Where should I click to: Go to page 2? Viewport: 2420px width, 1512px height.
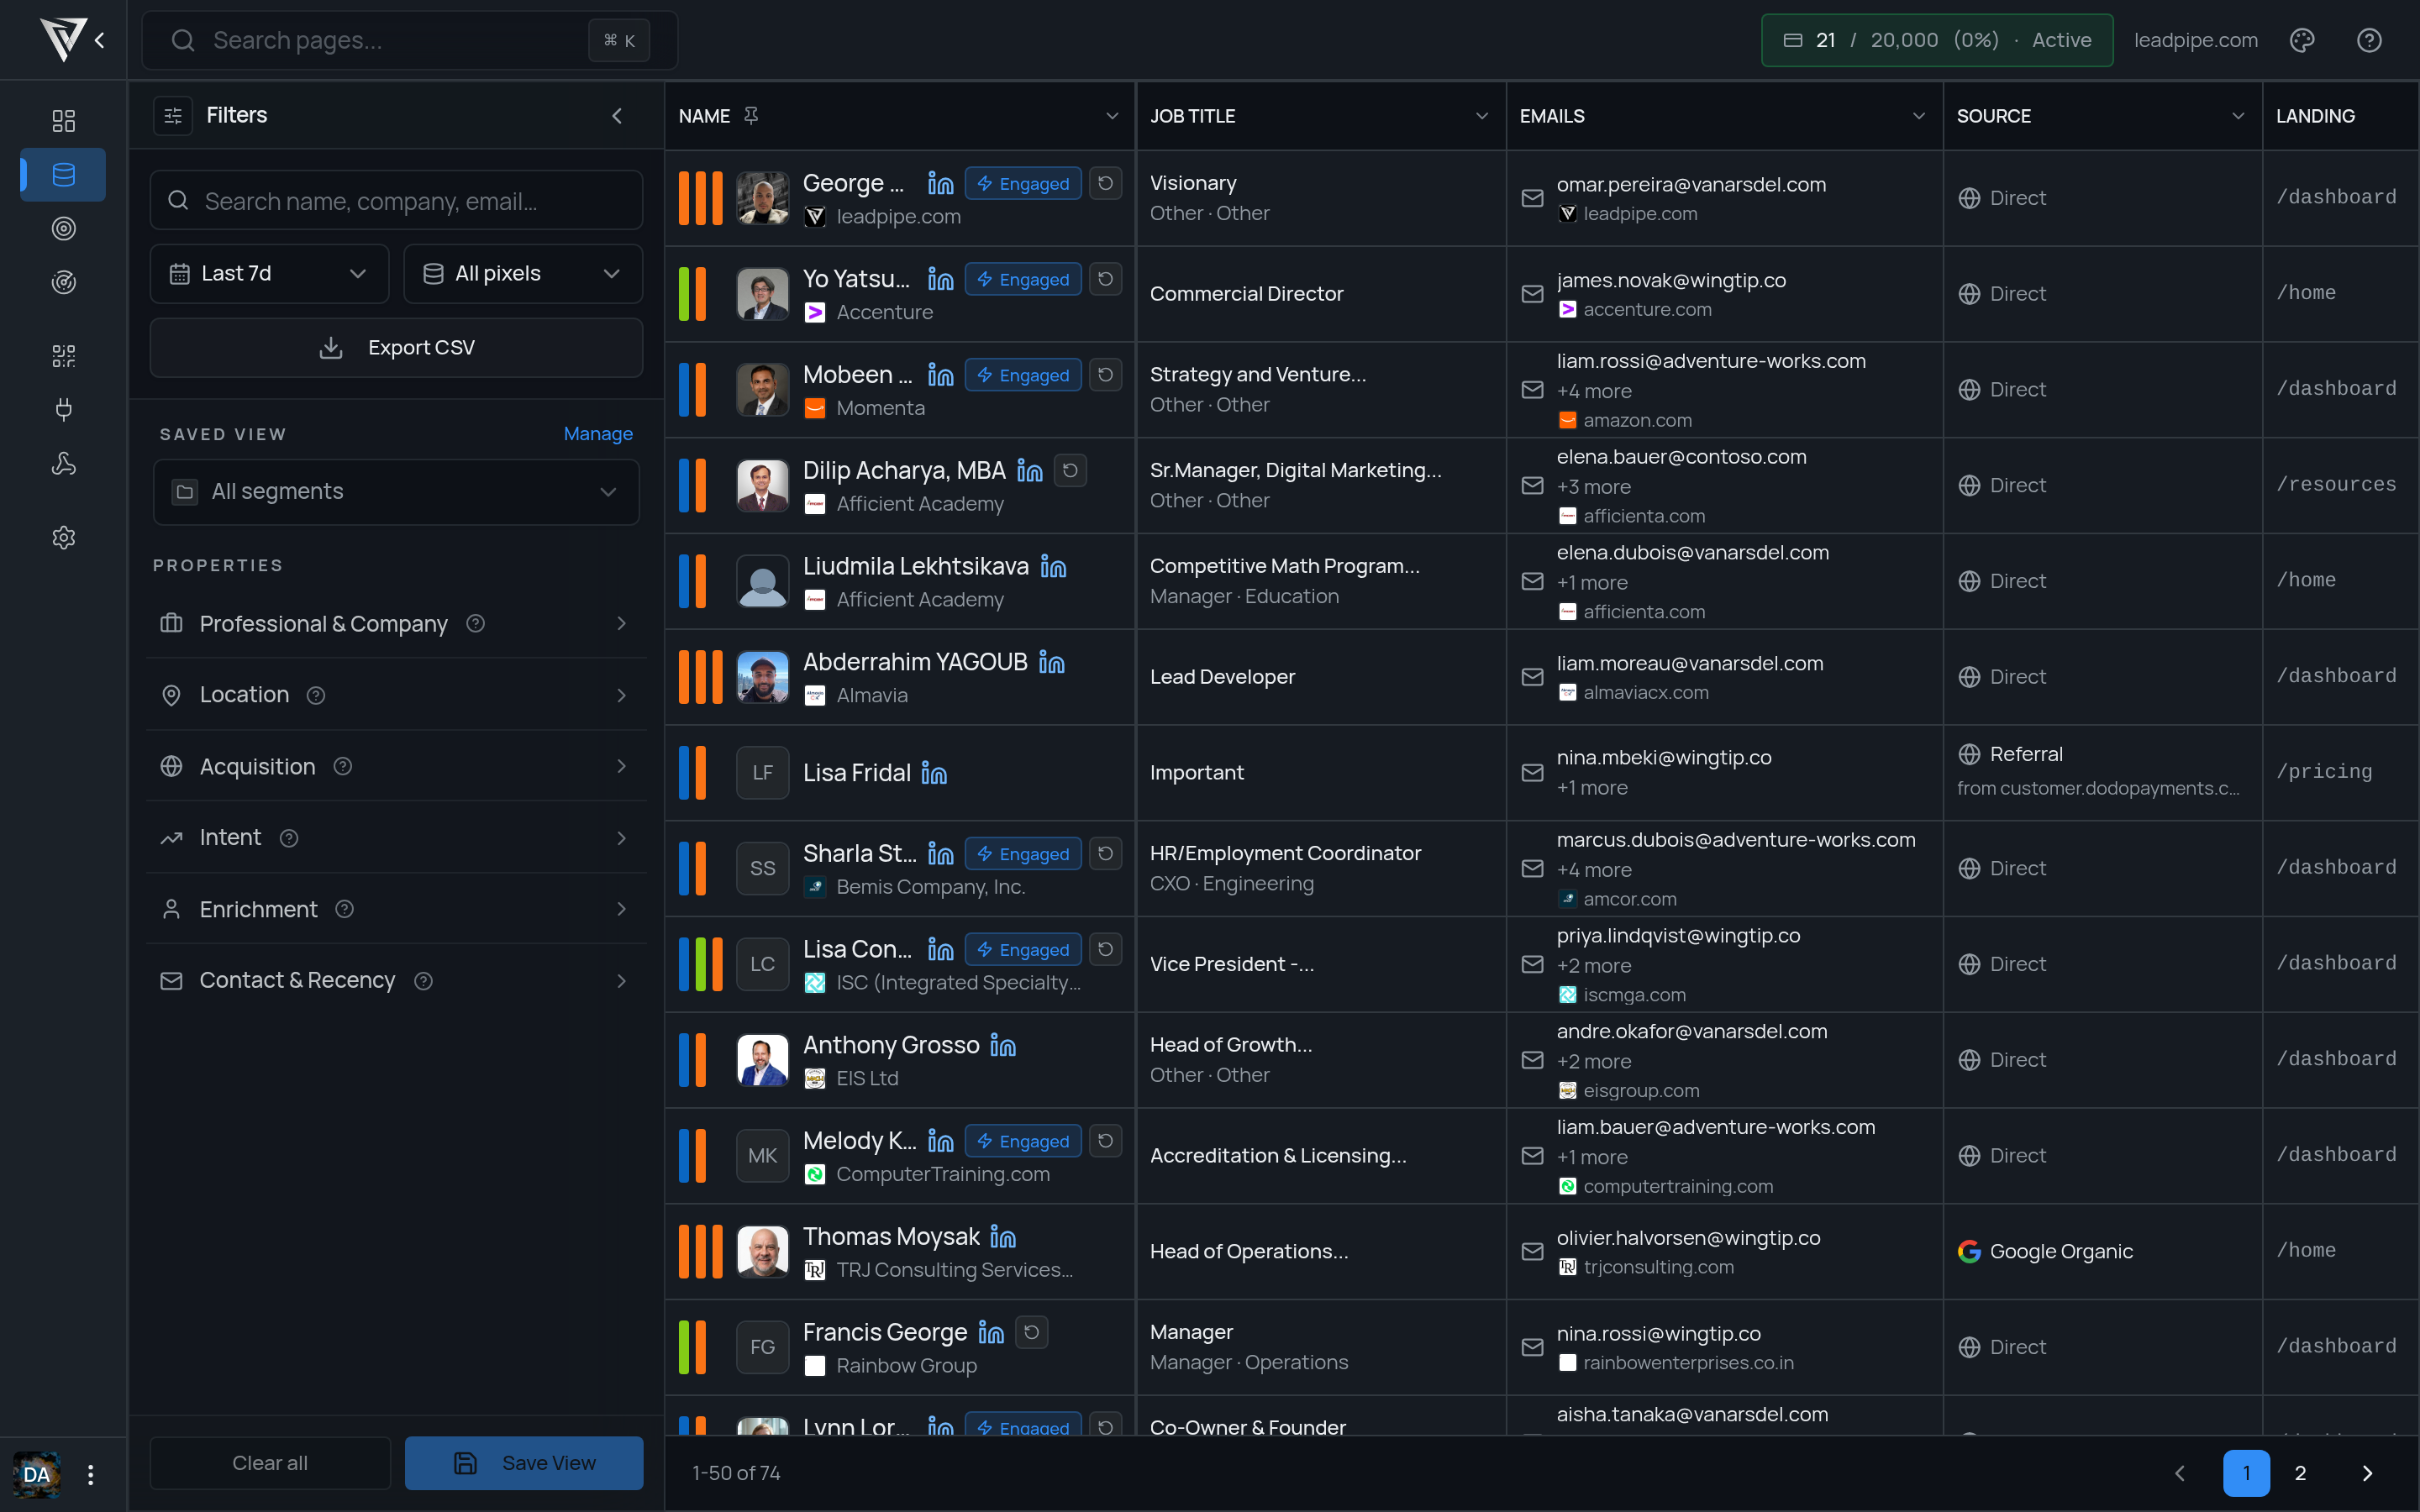pos(2300,1473)
